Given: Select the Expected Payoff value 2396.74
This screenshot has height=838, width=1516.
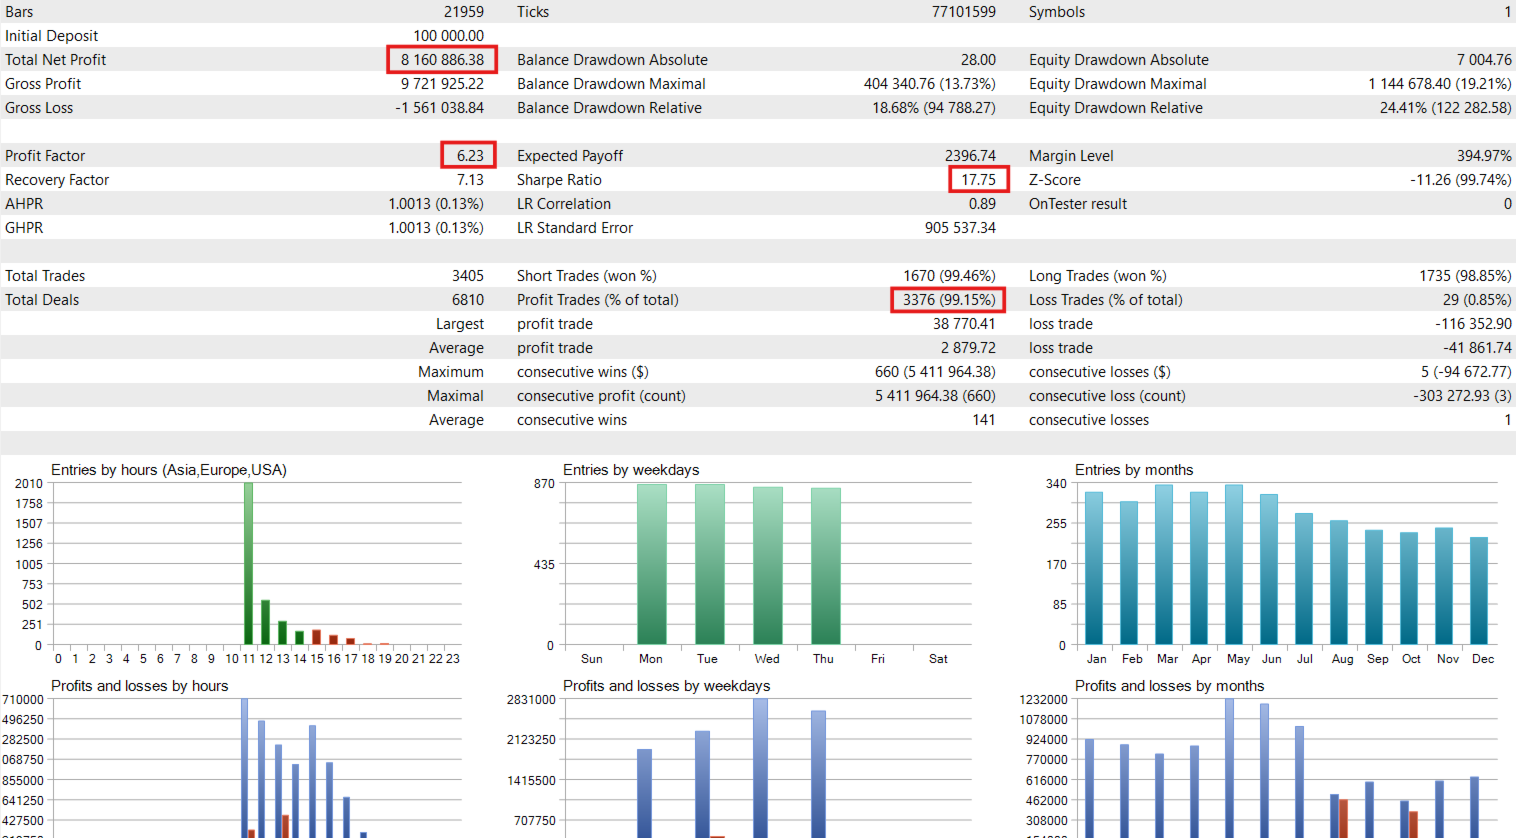Looking at the screenshot, I should 970,156.
